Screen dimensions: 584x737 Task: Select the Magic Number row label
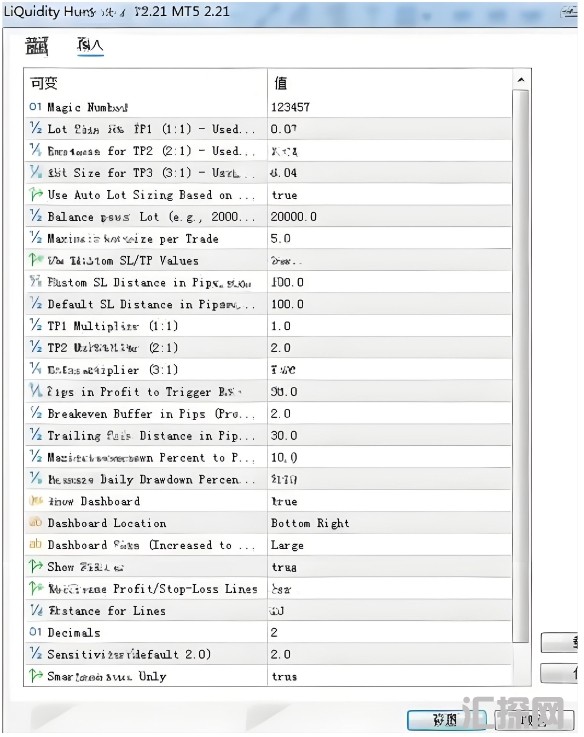(87, 107)
